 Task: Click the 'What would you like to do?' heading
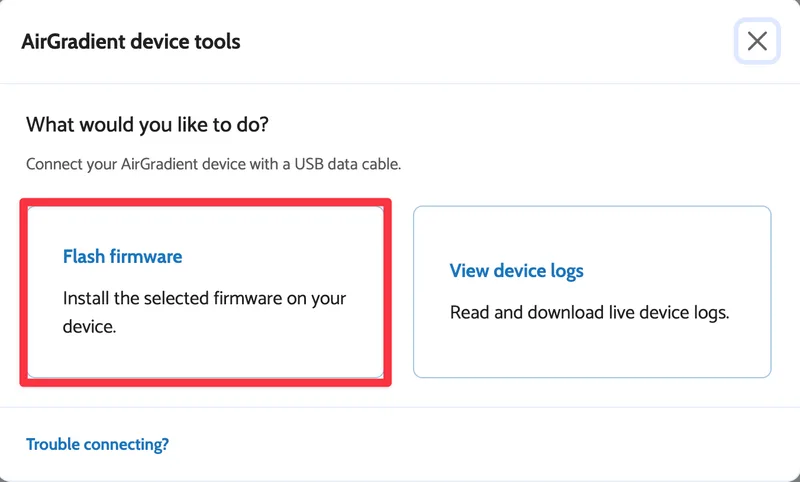pyautogui.click(x=147, y=124)
